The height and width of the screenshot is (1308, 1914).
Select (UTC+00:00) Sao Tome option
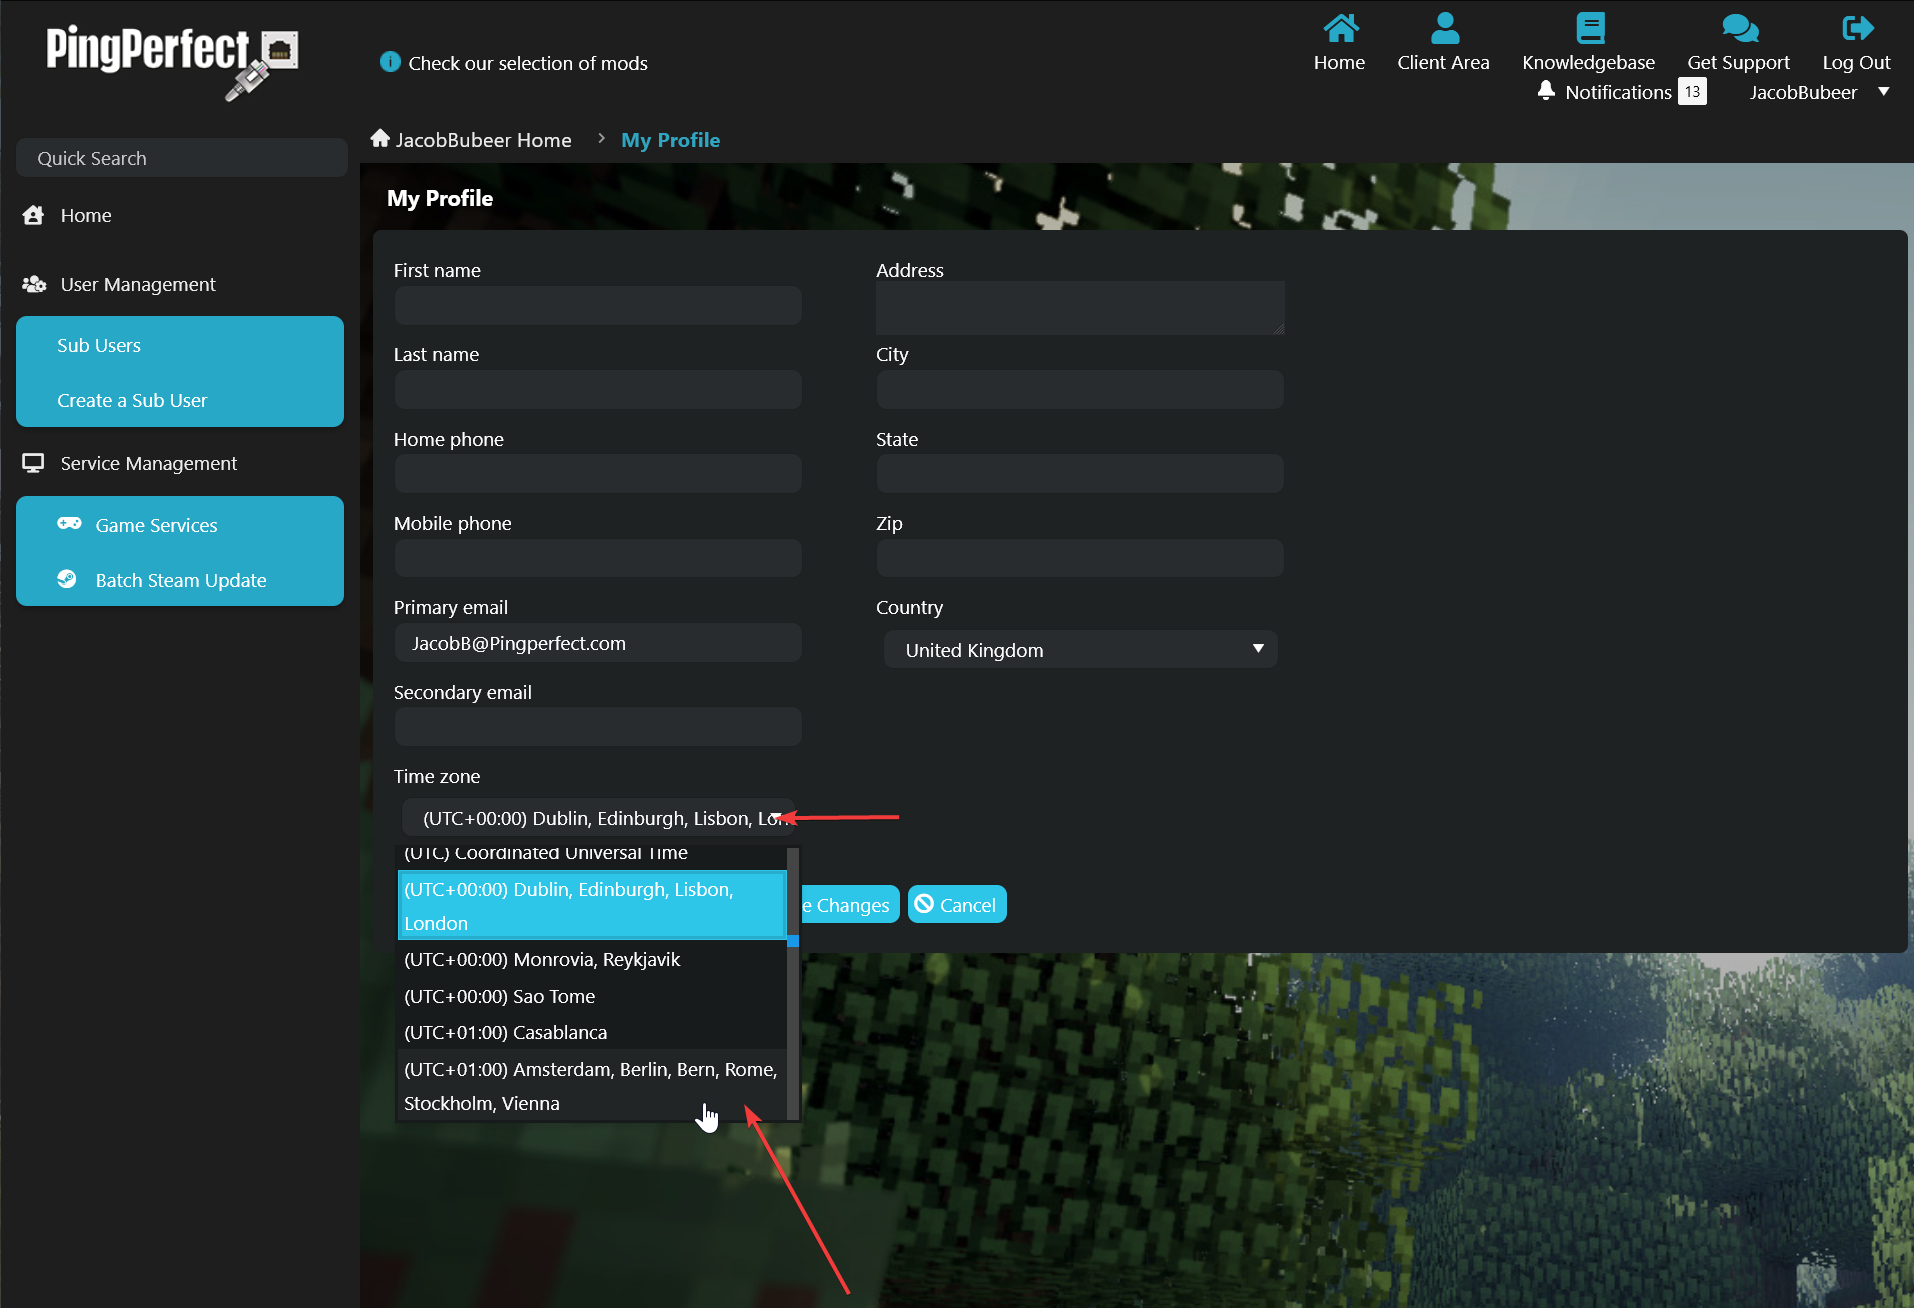pyautogui.click(x=592, y=996)
